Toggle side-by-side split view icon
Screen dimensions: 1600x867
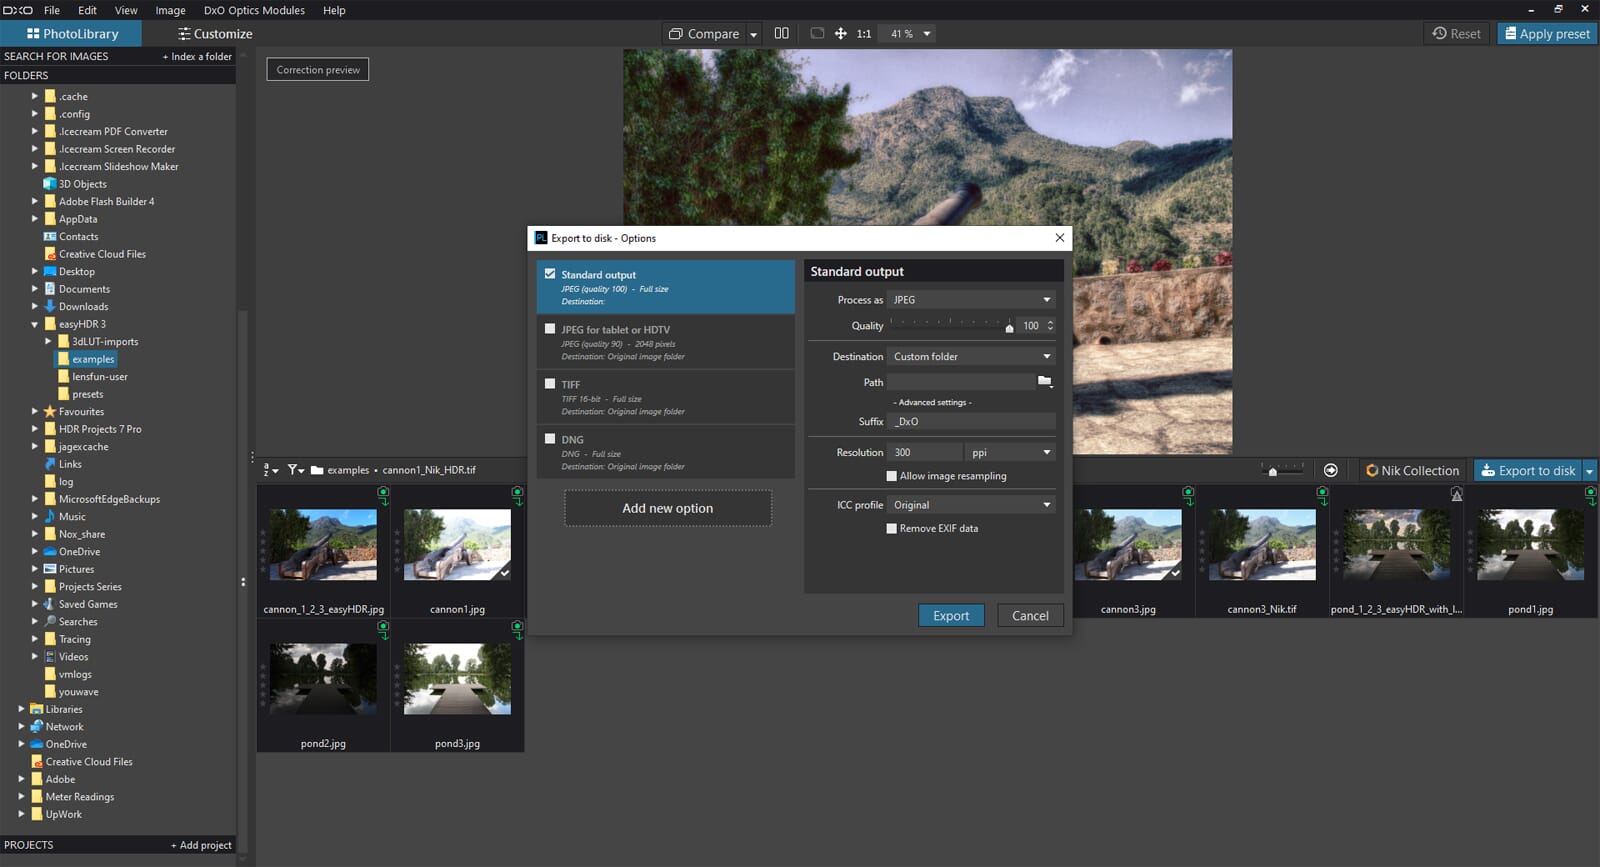tap(782, 33)
